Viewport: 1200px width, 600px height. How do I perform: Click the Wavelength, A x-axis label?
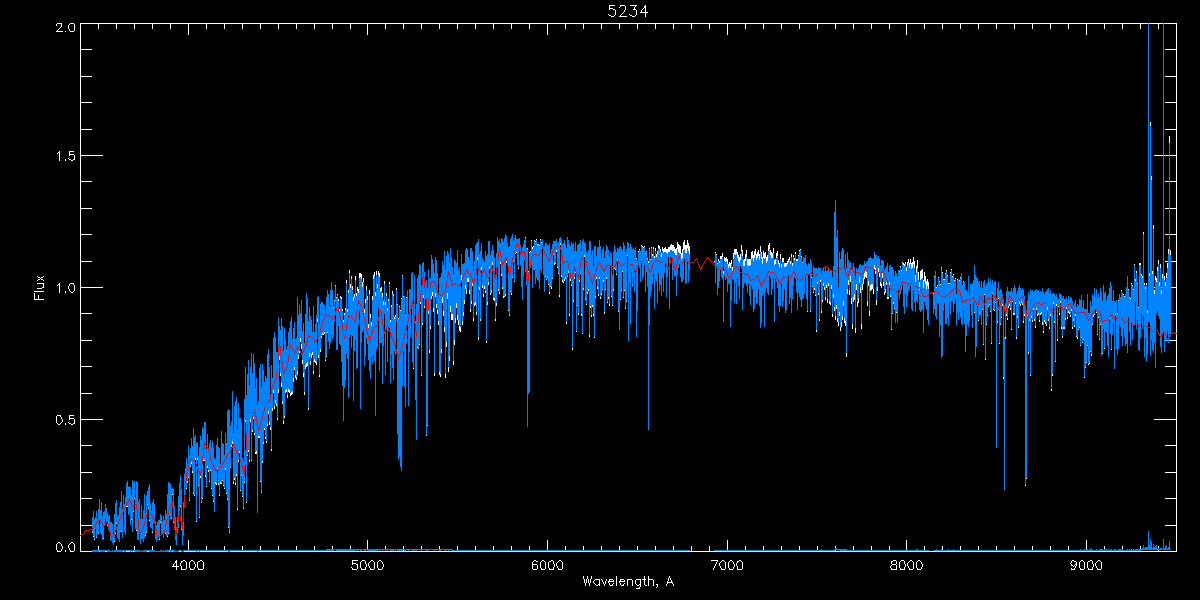pos(628,582)
